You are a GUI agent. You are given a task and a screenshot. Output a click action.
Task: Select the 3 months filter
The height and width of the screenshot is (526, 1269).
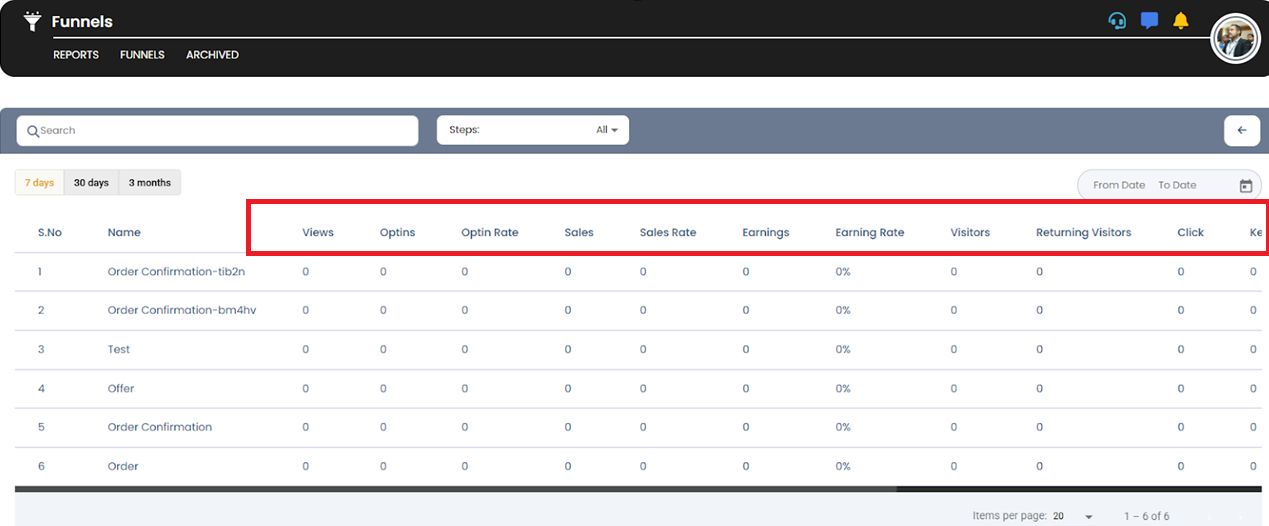point(150,183)
